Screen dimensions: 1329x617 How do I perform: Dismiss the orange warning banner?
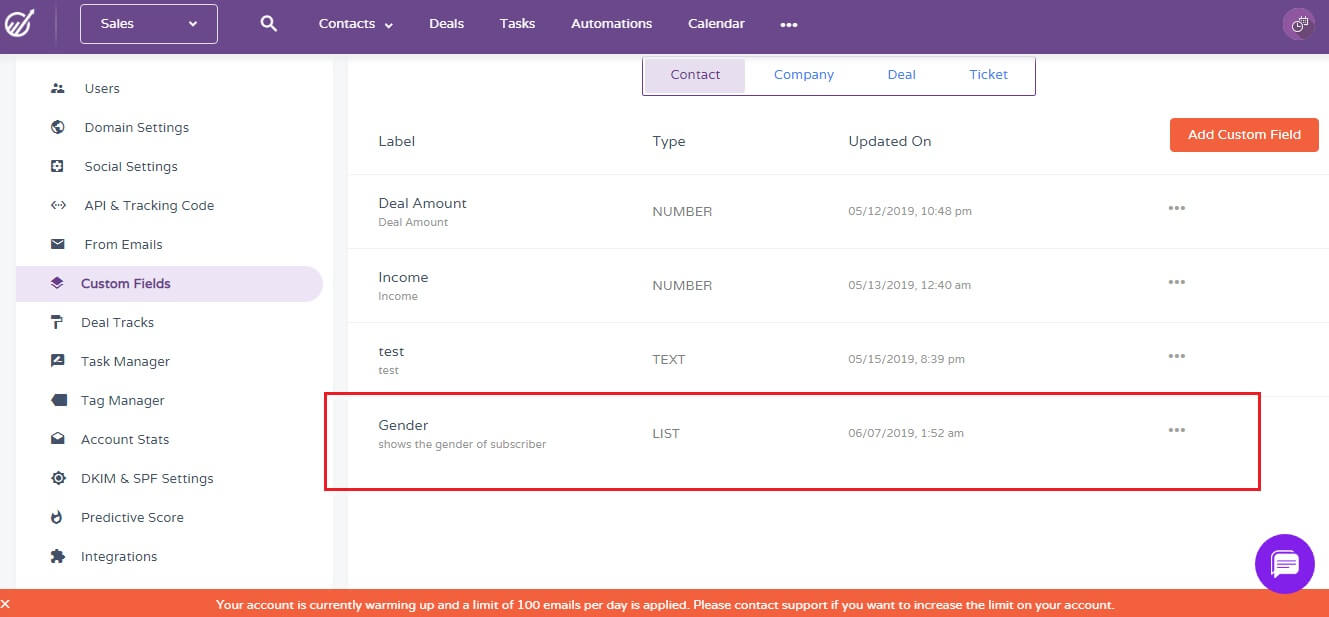pyautogui.click(x=6, y=605)
